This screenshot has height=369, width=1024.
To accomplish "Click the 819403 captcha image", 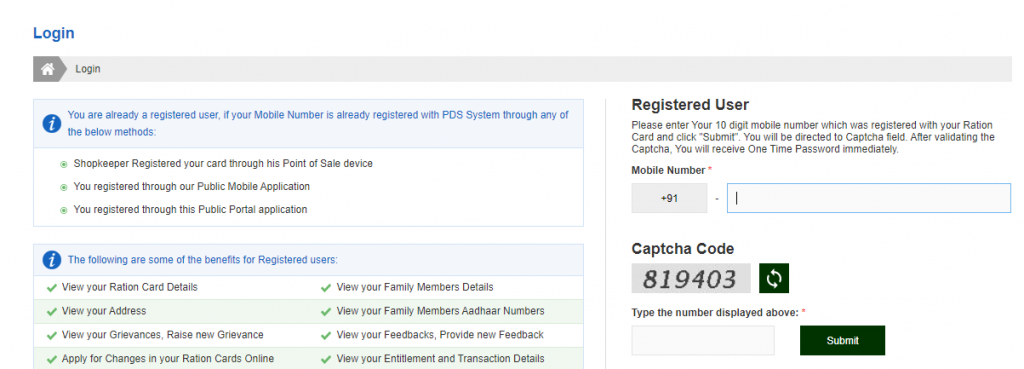I will coord(691,279).
